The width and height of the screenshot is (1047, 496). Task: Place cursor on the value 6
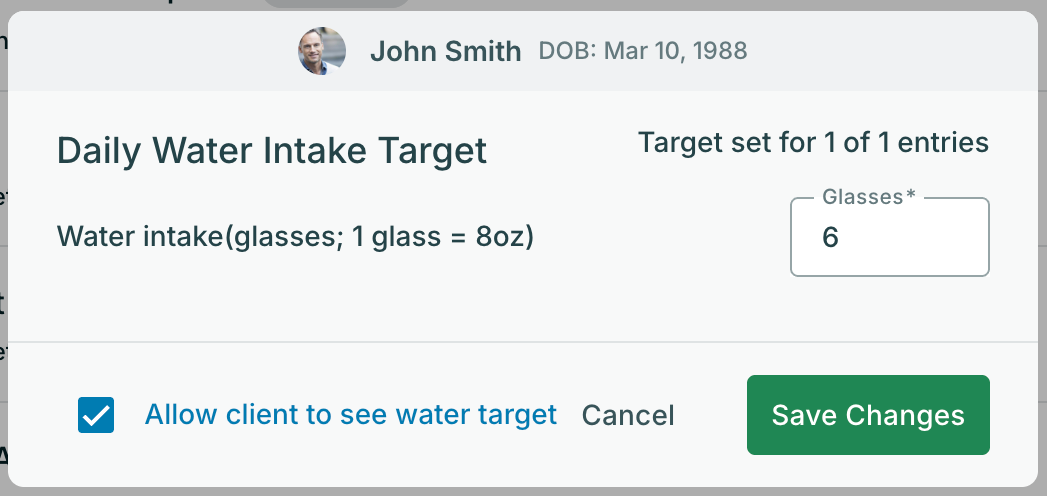831,238
